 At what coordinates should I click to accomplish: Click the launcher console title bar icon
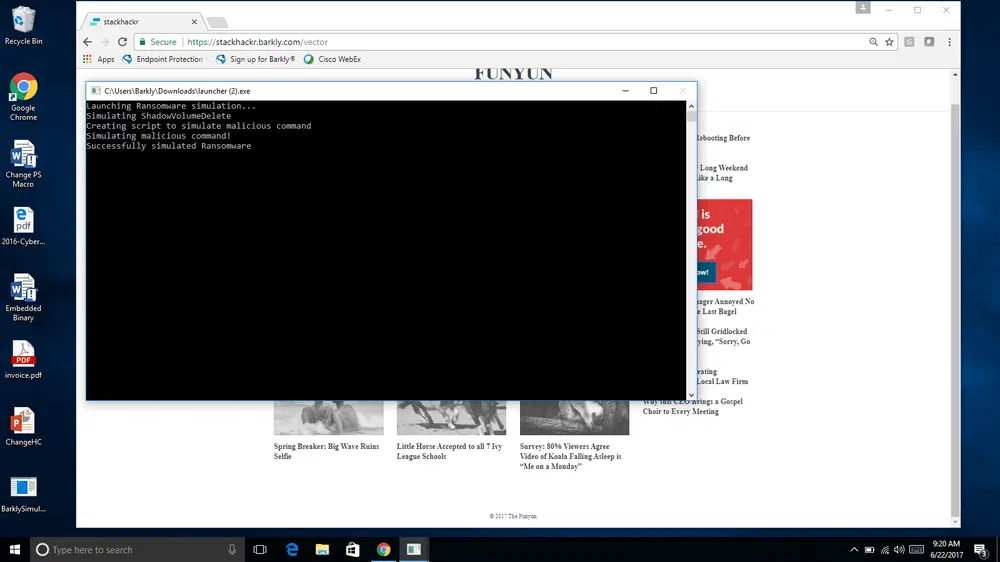click(96, 91)
